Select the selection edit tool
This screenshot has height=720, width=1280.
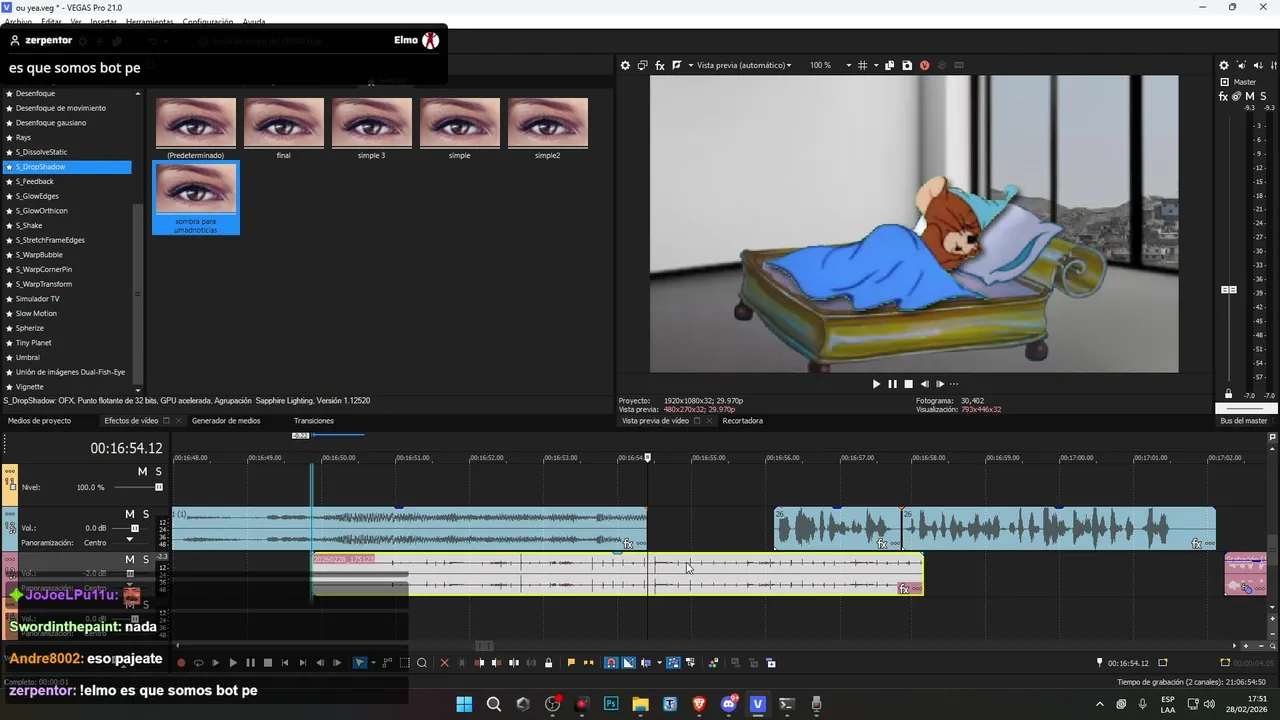[405, 663]
